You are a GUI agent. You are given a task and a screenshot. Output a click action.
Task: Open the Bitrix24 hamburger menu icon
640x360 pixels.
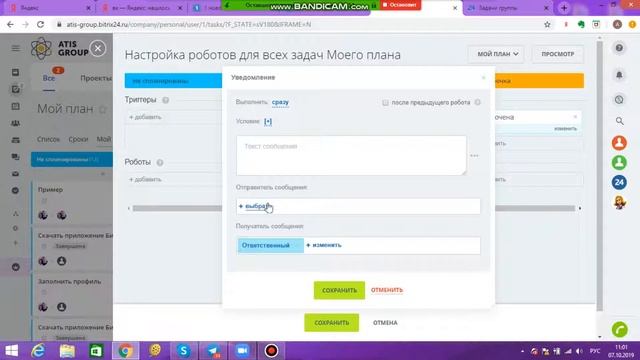click(x=16, y=48)
